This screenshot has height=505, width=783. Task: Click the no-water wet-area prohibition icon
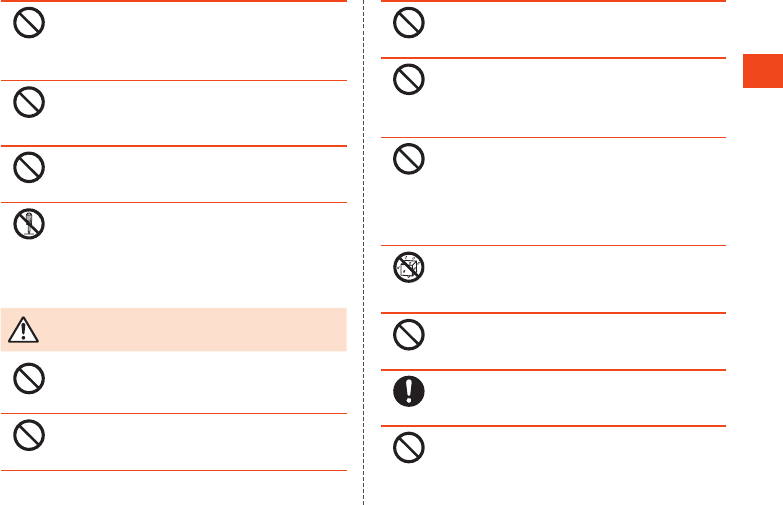click(408, 267)
